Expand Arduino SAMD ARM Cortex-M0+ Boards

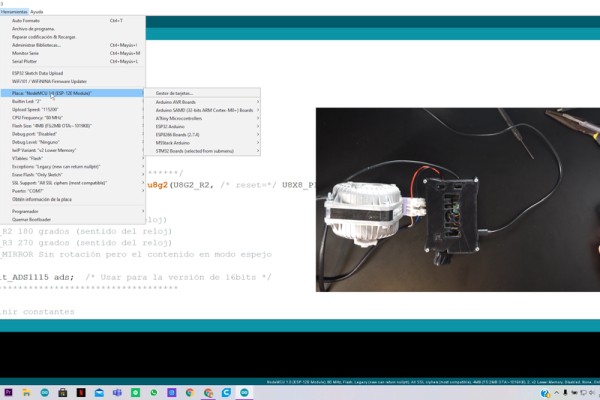pos(202,110)
